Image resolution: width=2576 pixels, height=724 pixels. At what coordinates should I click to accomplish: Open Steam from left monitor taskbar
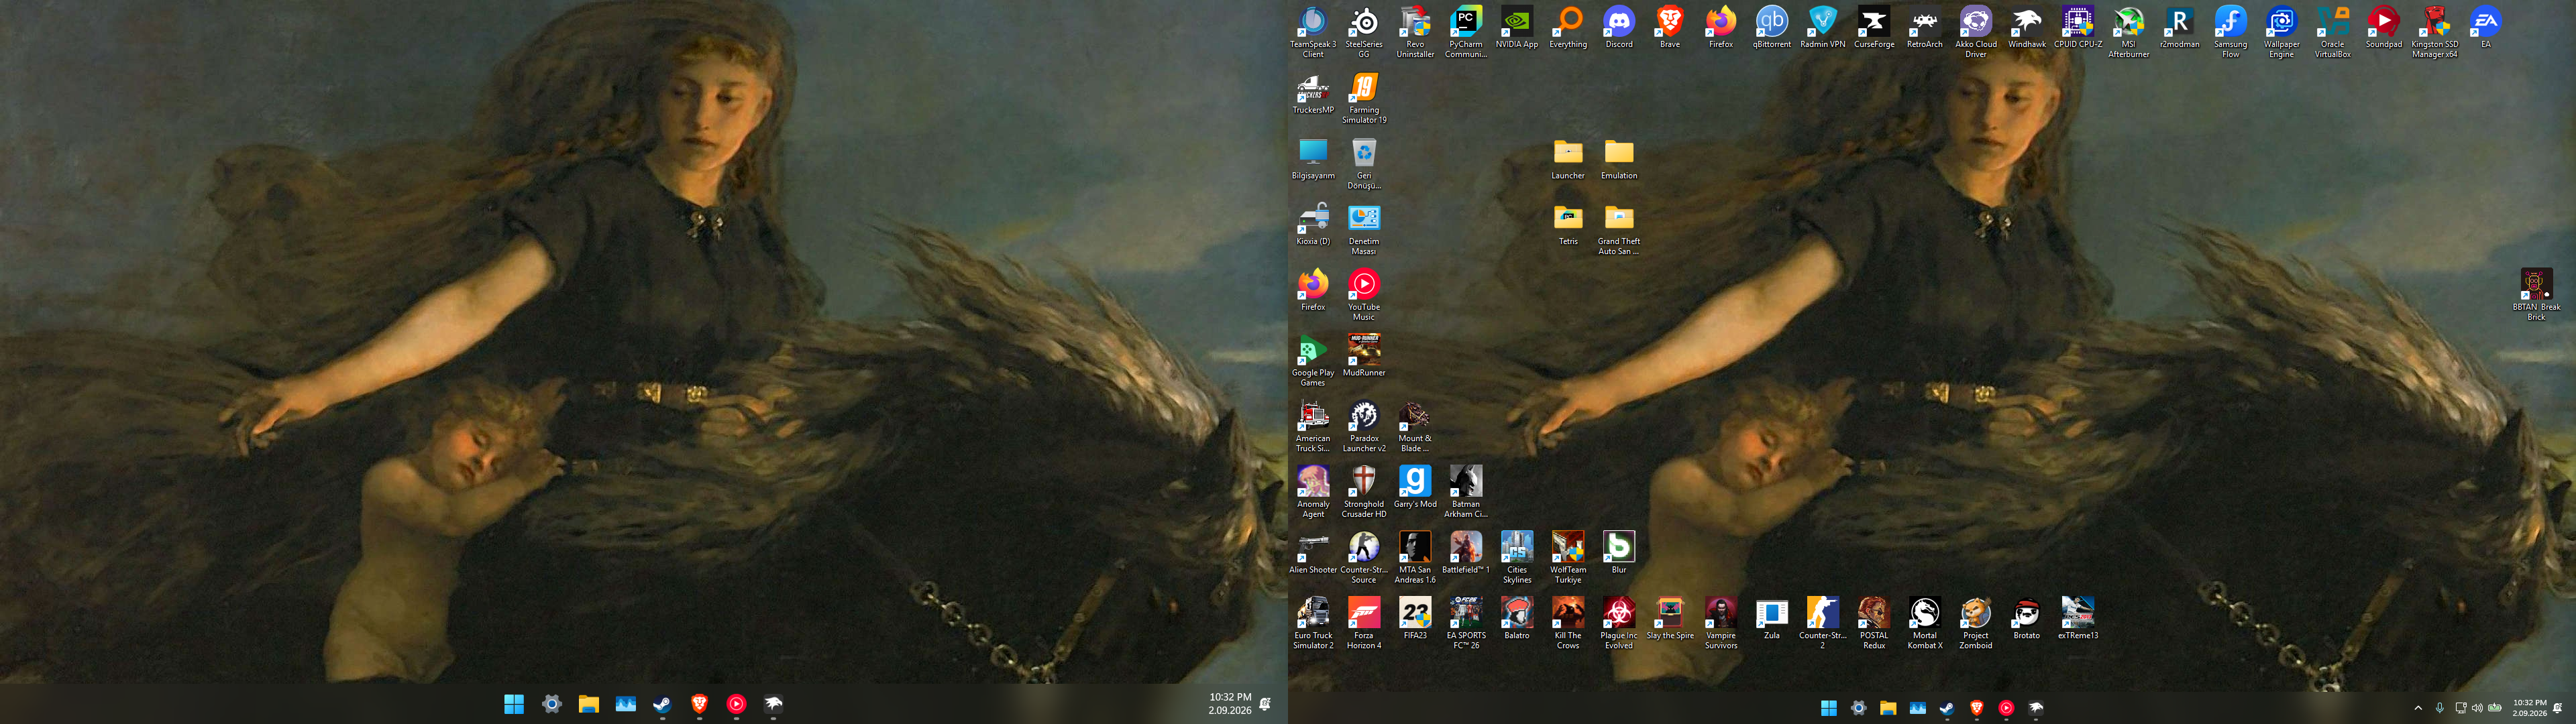click(x=662, y=704)
